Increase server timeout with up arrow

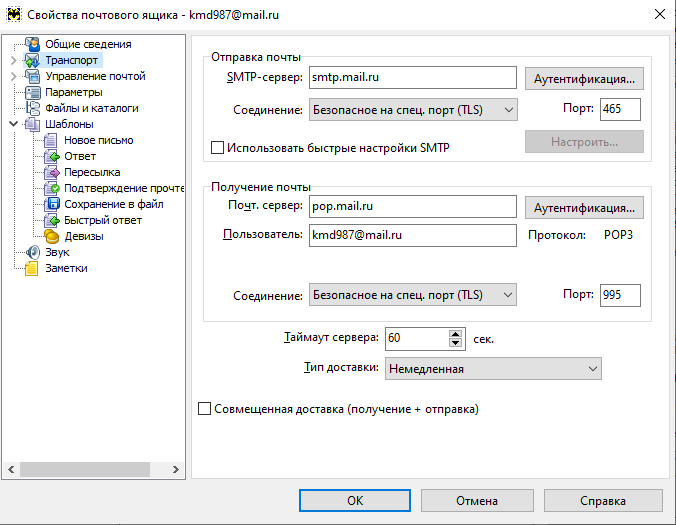tap(455, 334)
